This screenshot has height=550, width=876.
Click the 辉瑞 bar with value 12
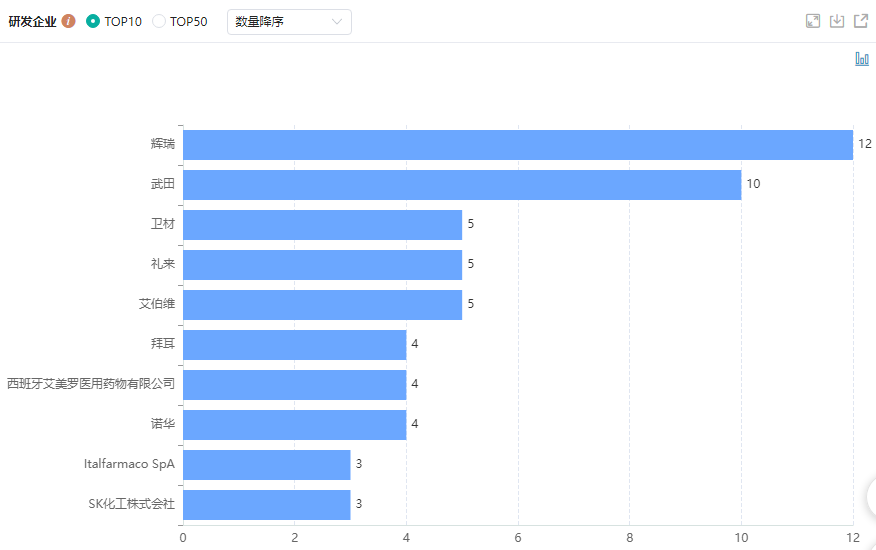pos(517,145)
